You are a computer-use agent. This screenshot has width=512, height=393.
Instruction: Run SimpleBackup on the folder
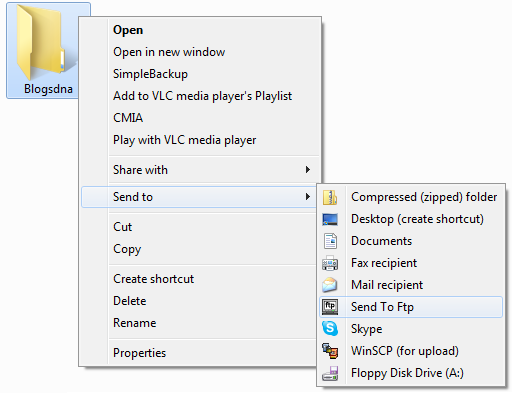click(200, 74)
